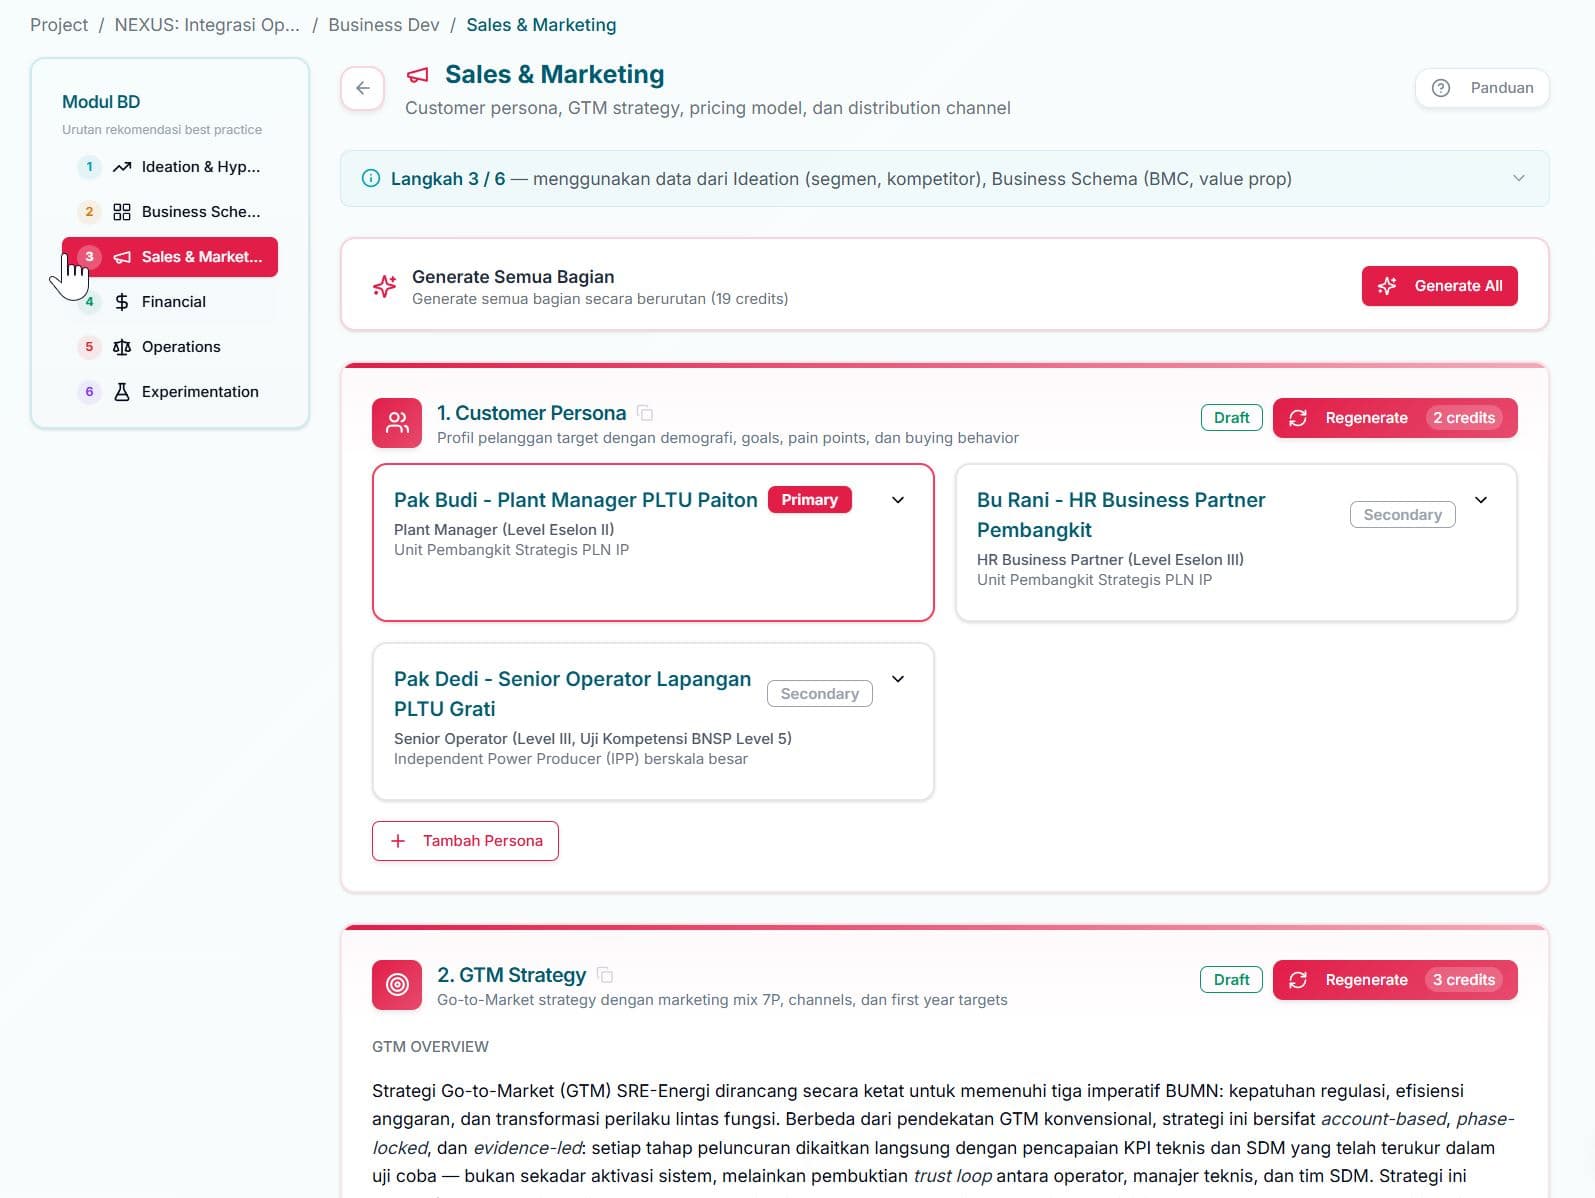Click the Customer Persona people icon
Screen dimensions: 1595x1198
(x=397, y=423)
